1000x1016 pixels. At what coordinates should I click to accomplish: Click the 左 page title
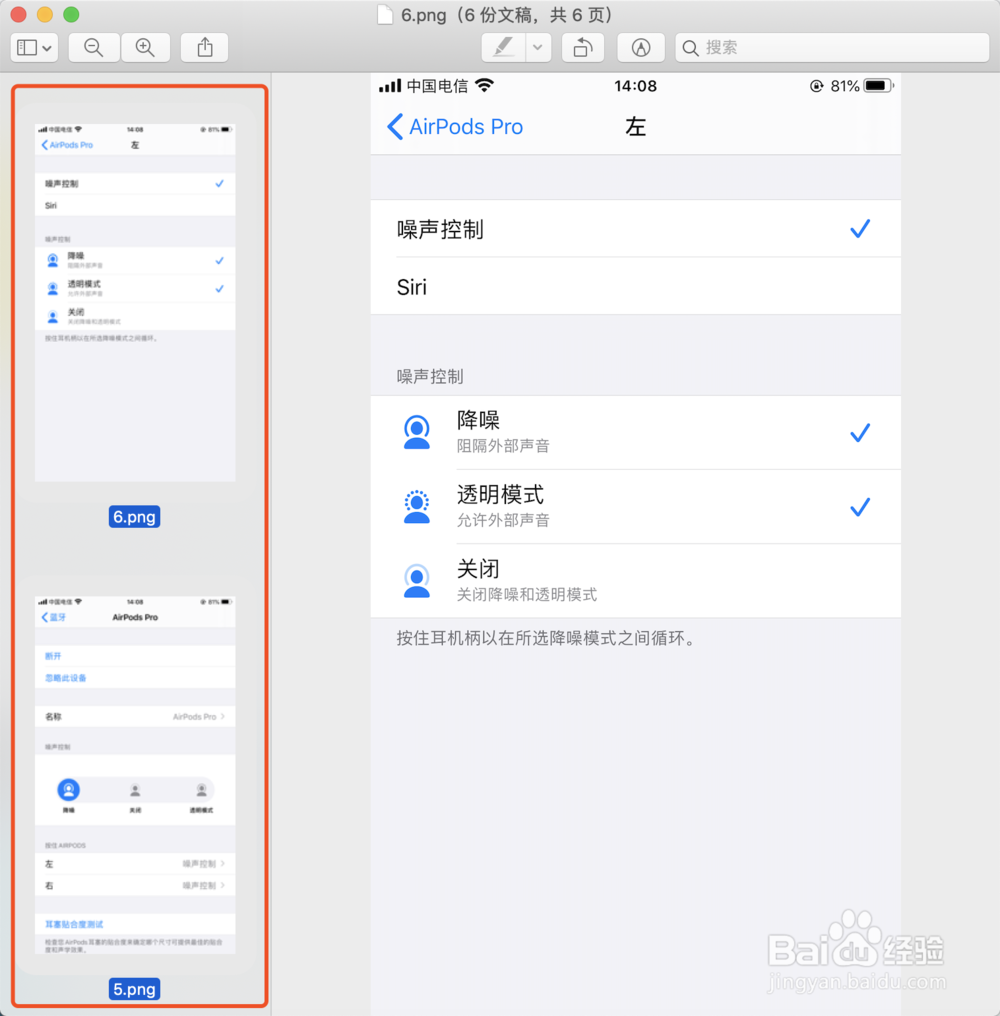point(635,126)
